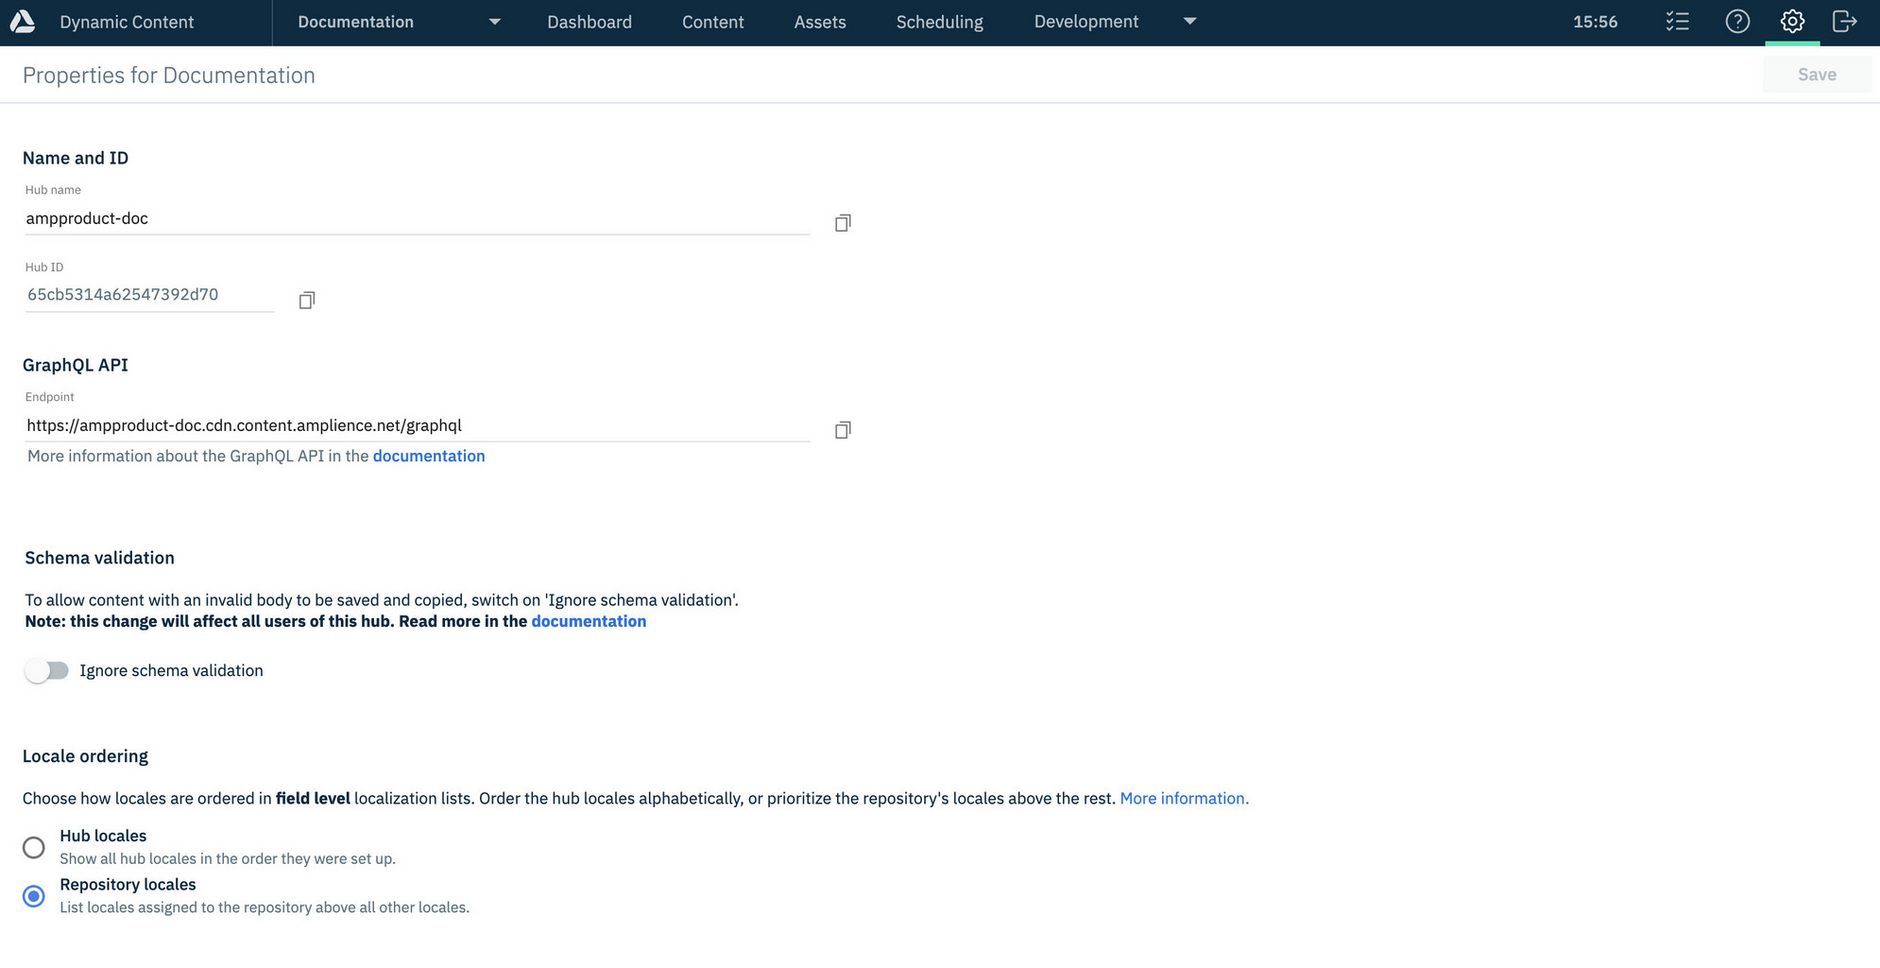Go to the Content tab
The width and height of the screenshot is (1880, 968).
tap(713, 22)
